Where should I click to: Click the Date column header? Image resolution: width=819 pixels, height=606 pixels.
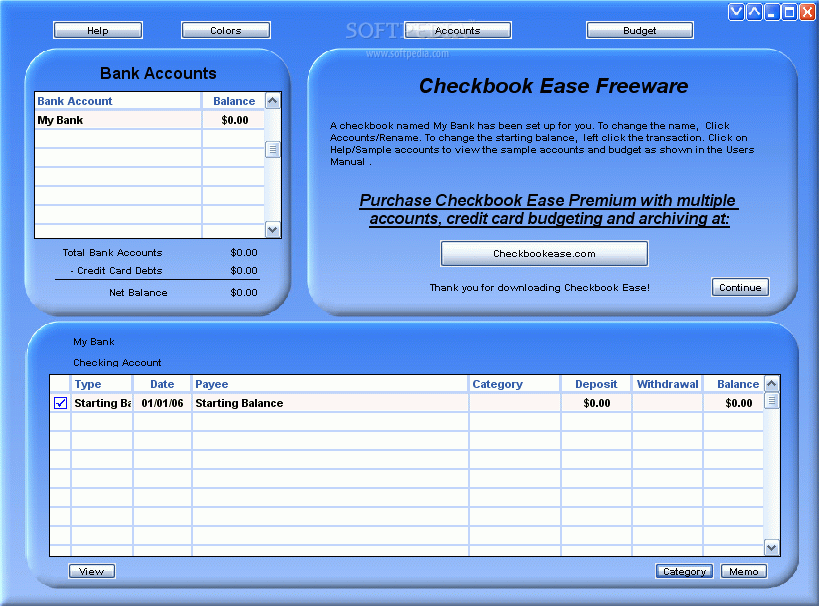(x=162, y=384)
